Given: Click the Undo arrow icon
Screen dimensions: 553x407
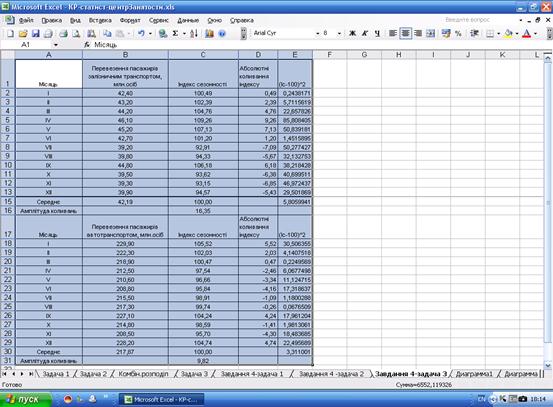Looking at the screenshot, I should point(141,34).
